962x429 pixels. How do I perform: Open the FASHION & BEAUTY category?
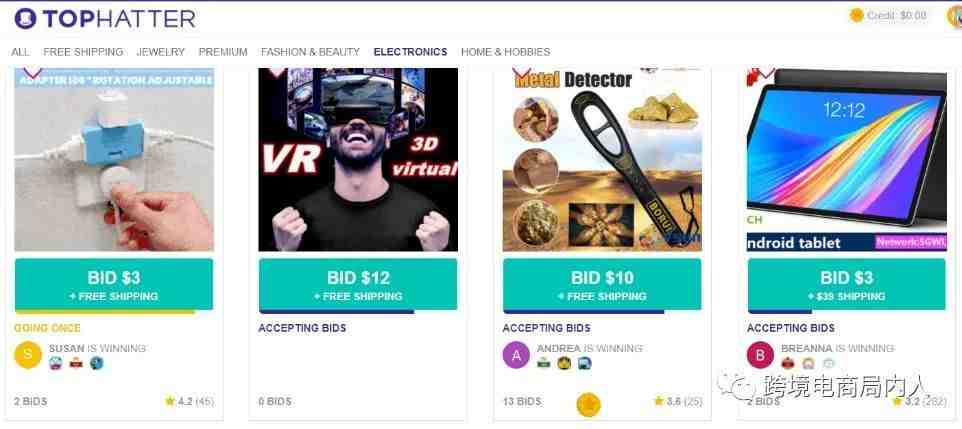click(310, 52)
